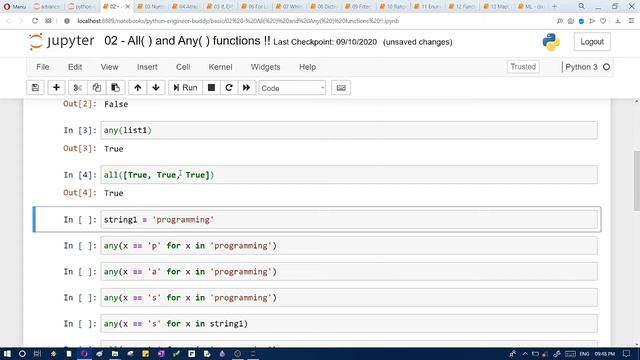Click the browser tab search icon
Image resolution: width=640 pixels, height=360 pixels.
[581, 6]
